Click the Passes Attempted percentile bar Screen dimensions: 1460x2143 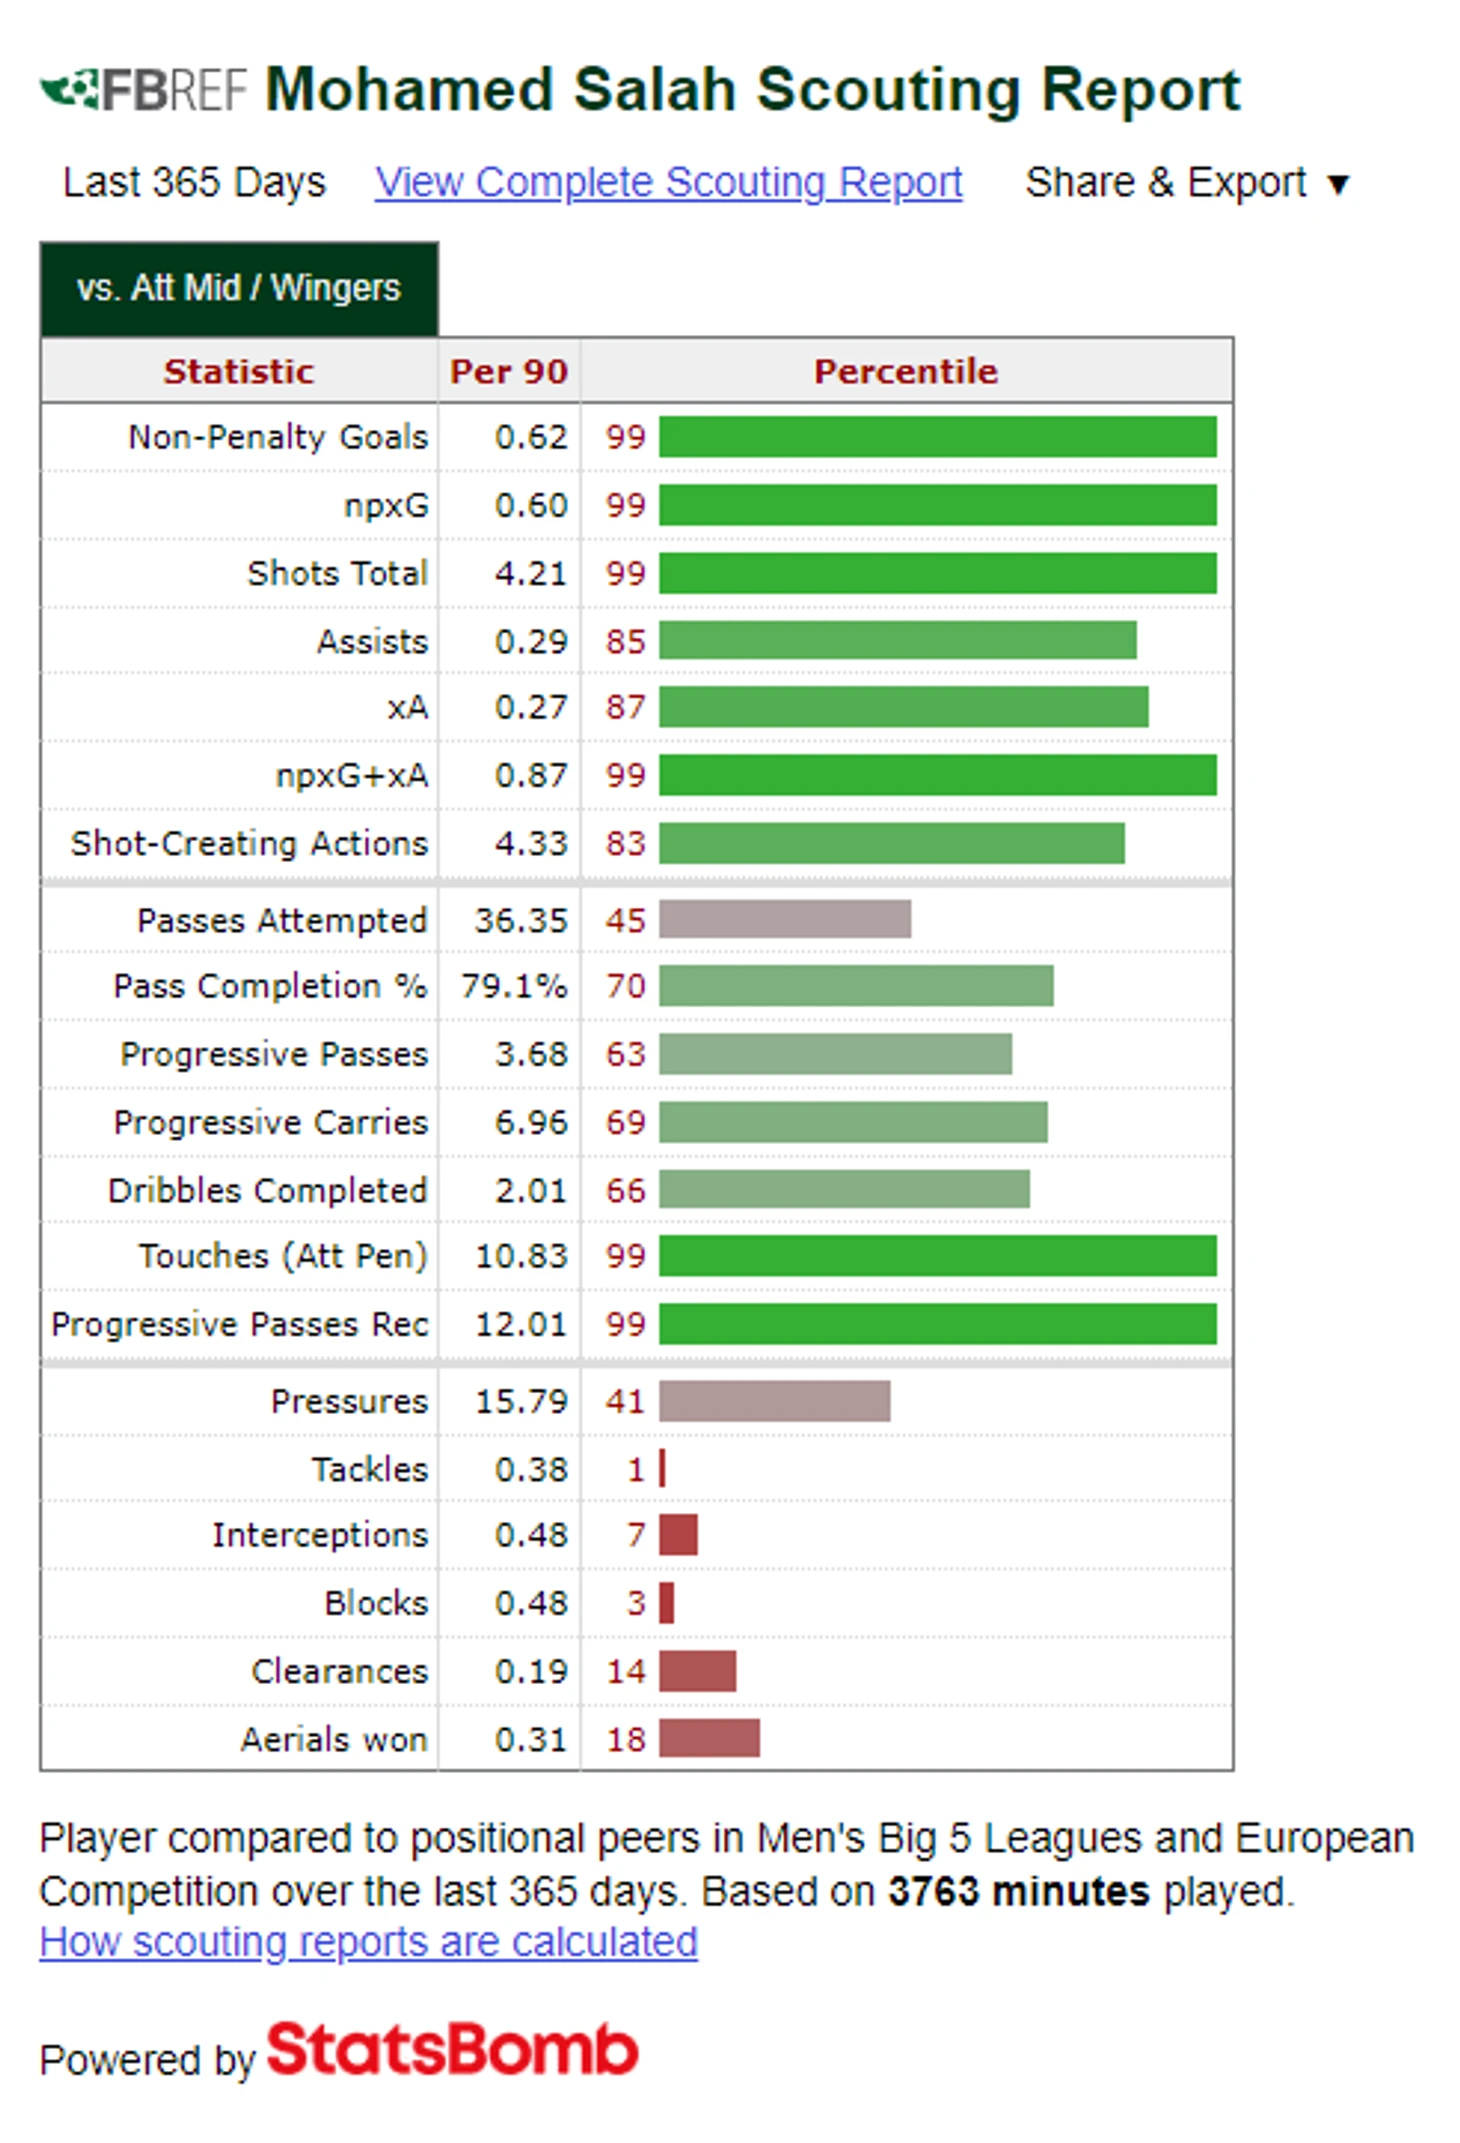coord(785,919)
